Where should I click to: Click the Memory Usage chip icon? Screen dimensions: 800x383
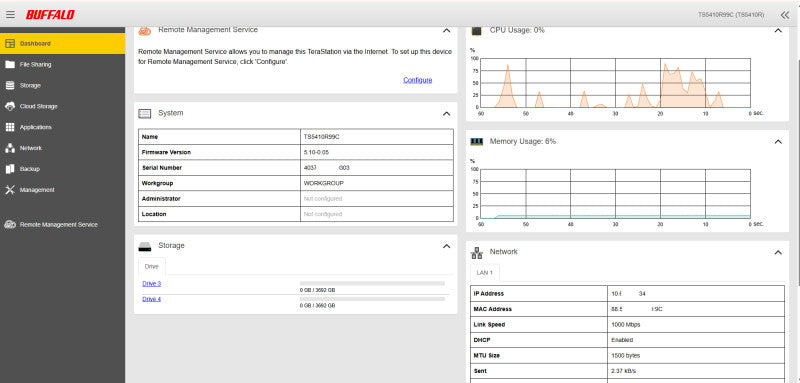(x=477, y=141)
